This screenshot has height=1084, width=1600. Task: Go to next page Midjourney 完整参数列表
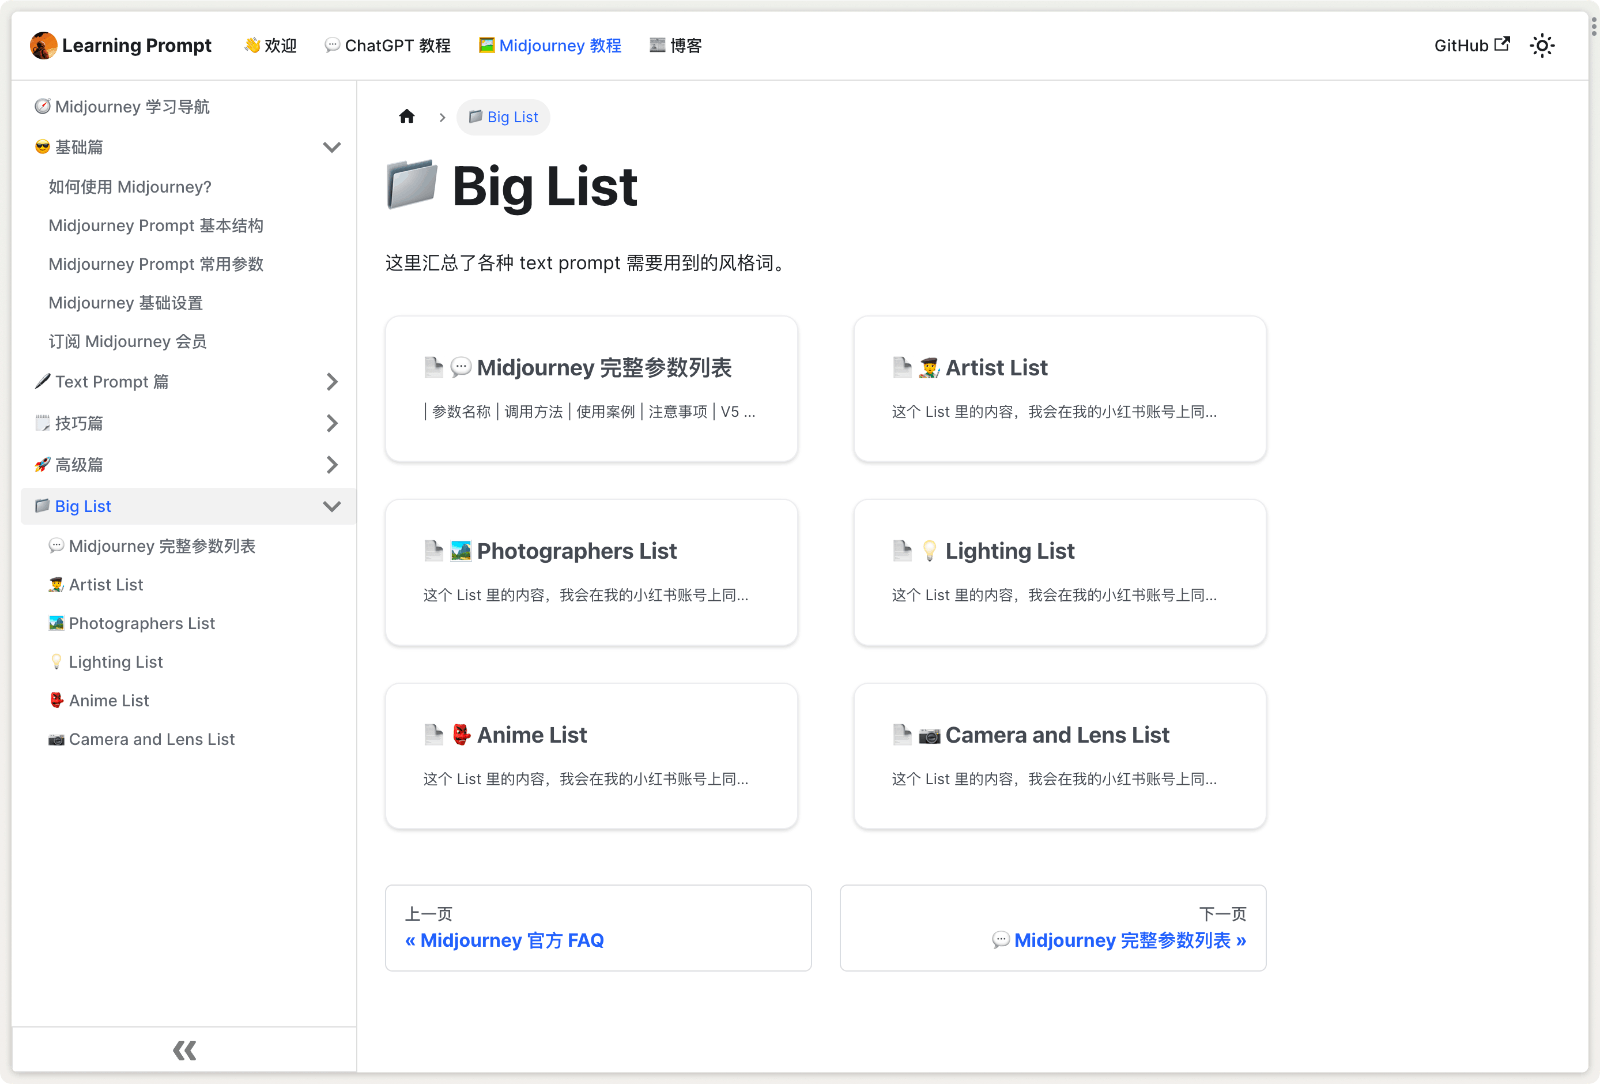1053,928
